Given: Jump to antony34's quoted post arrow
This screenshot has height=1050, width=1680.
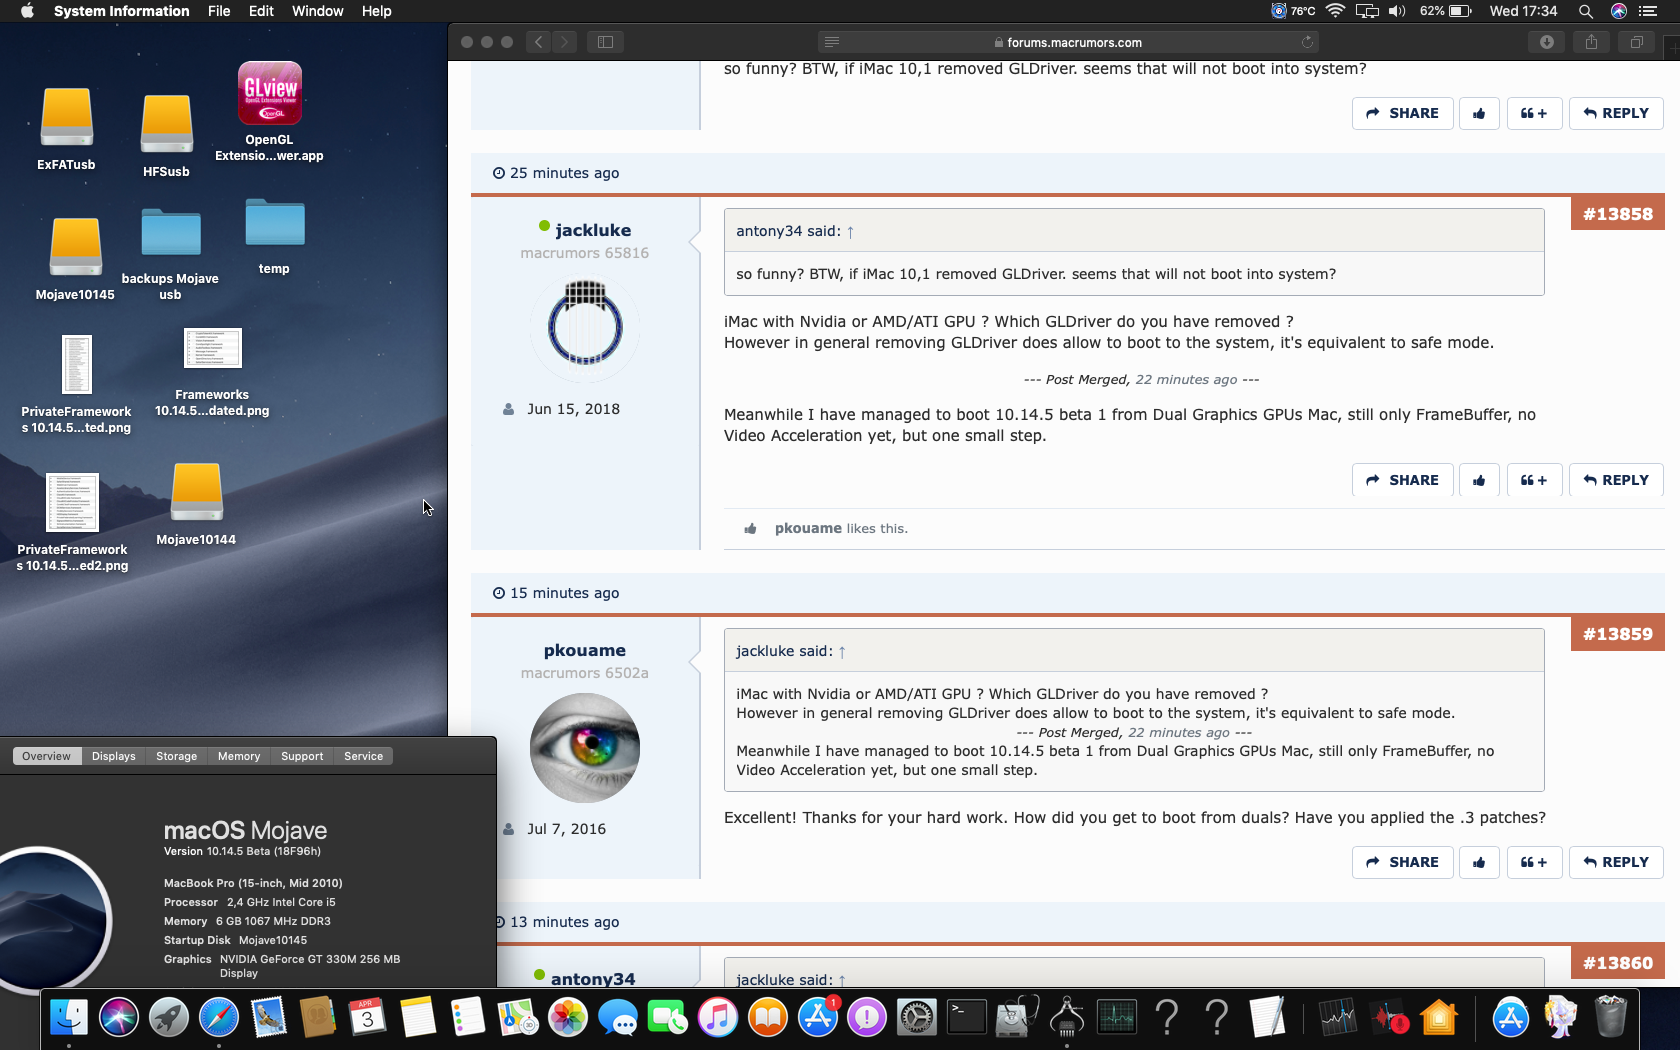Looking at the screenshot, I should tap(850, 232).
